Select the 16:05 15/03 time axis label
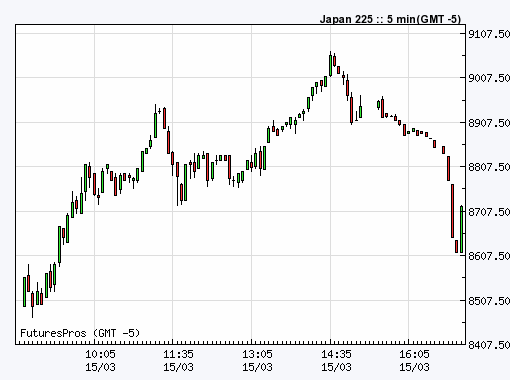The image size is (510, 380). [x=414, y=361]
